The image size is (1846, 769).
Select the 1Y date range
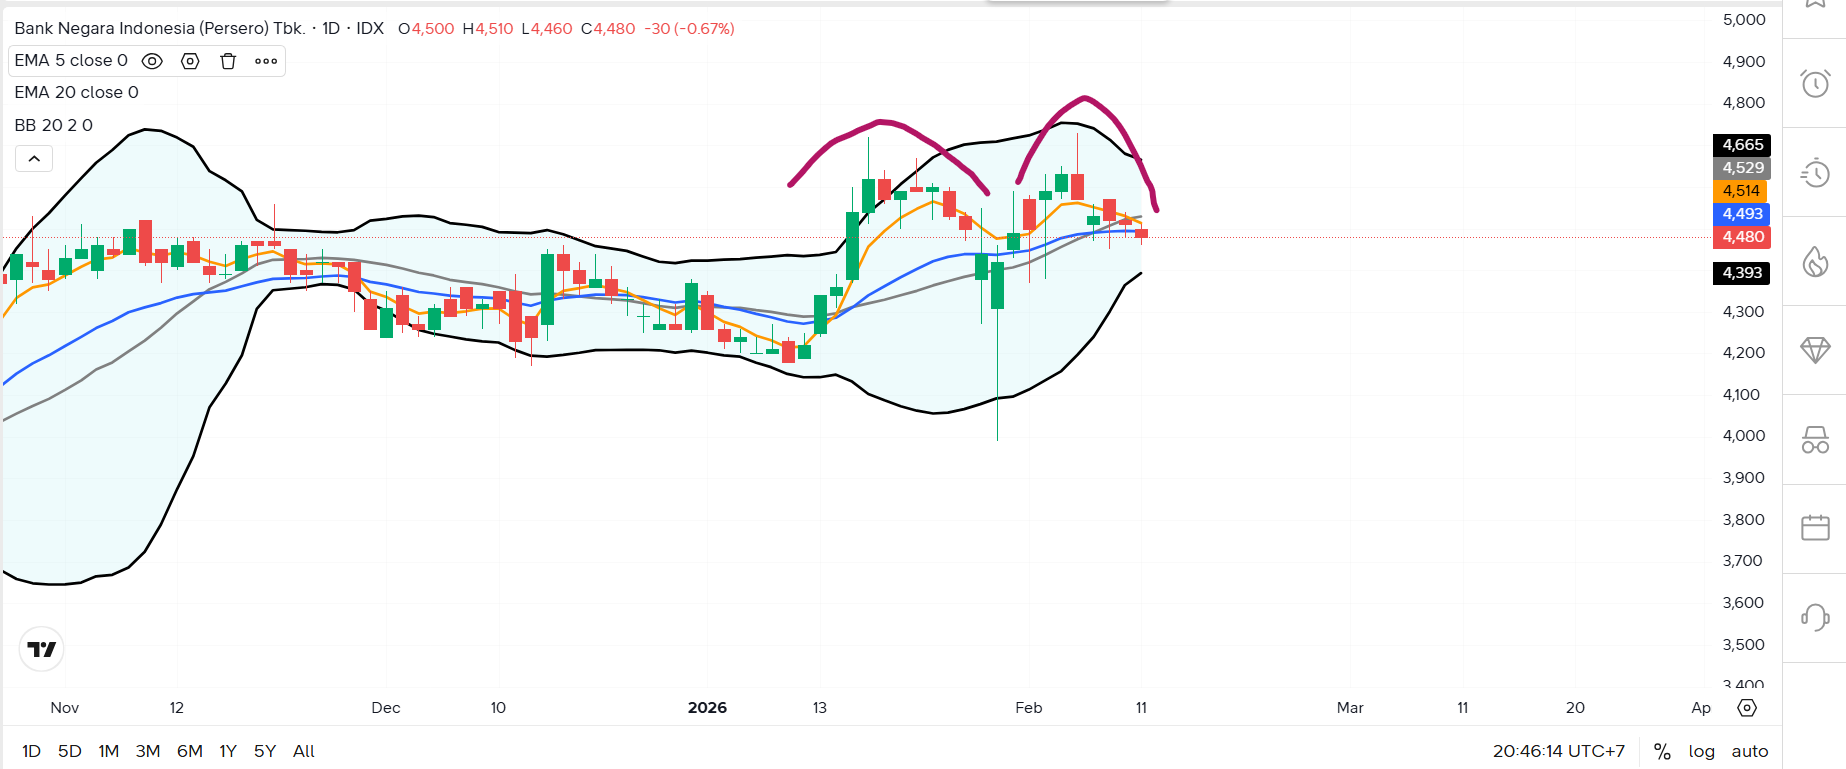coord(228,751)
